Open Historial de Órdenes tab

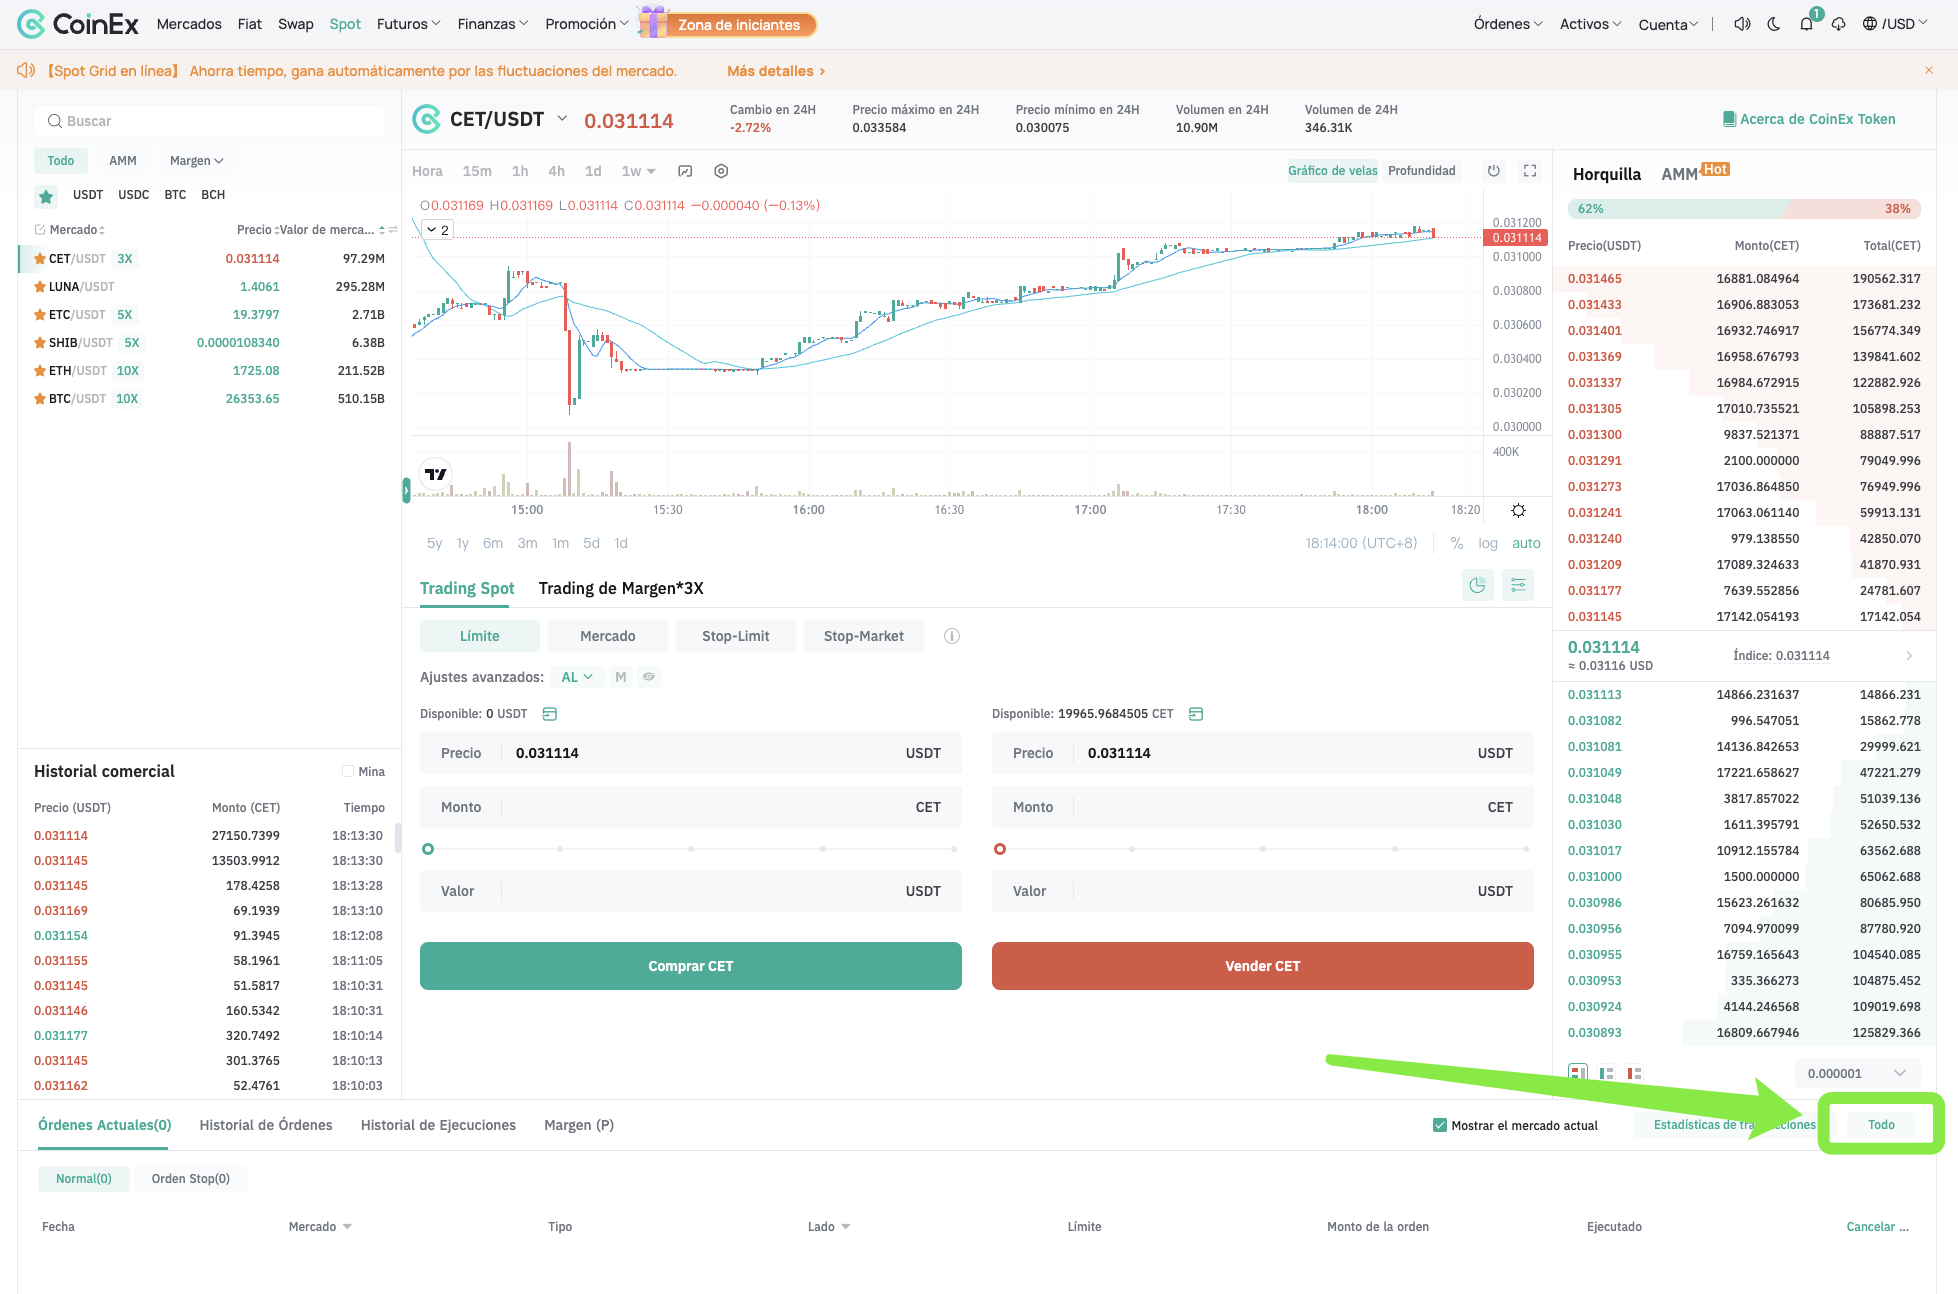point(266,1125)
